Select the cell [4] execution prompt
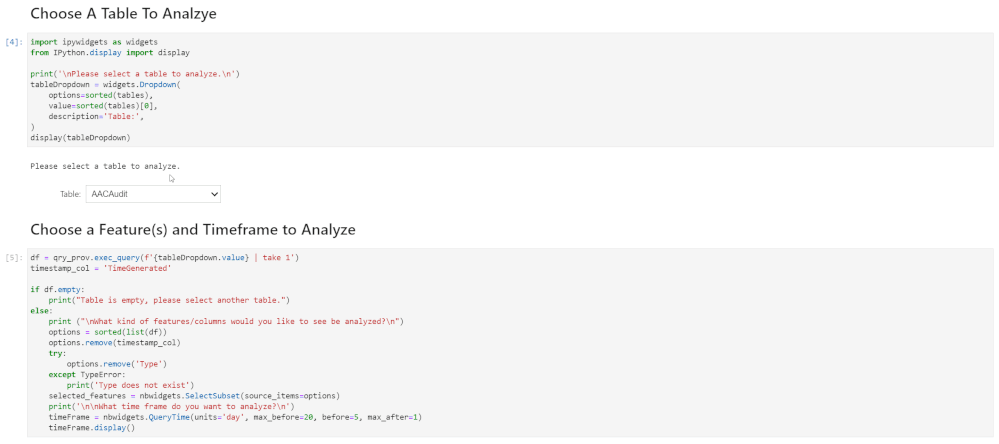The width and height of the screenshot is (999, 444). pos(14,42)
